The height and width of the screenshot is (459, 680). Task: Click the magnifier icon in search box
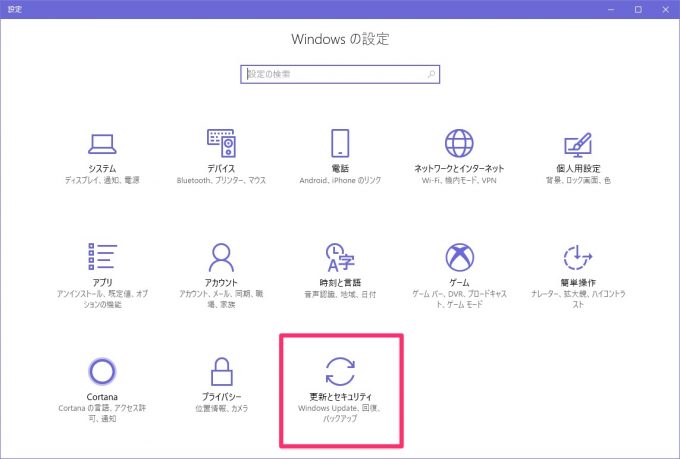tap(431, 74)
